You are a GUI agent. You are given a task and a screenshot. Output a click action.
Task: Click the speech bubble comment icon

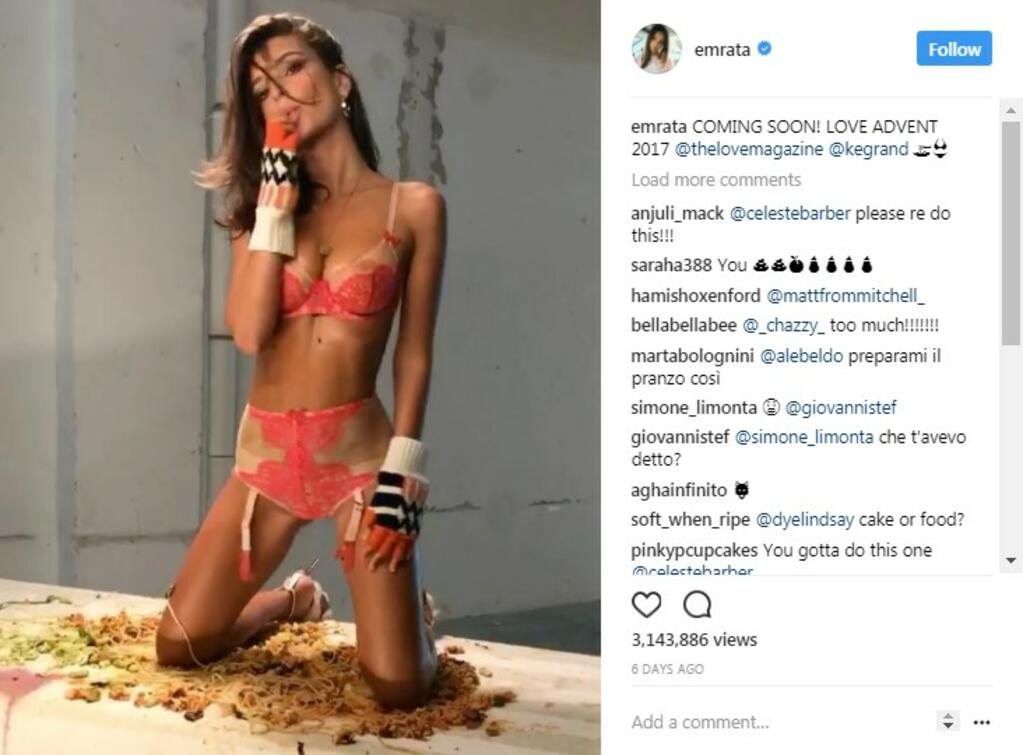697,604
